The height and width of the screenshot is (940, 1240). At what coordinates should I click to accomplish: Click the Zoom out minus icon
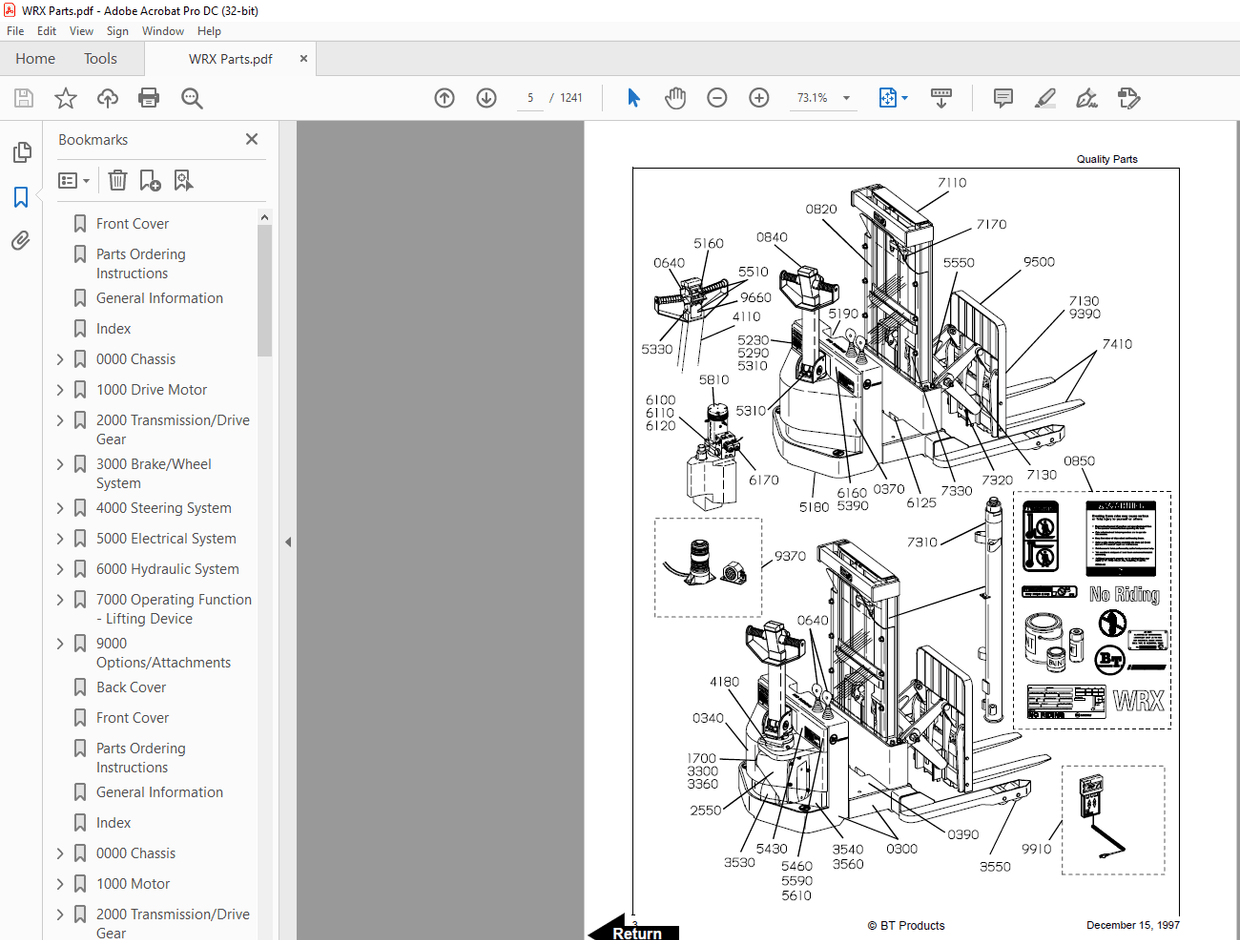[x=717, y=98]
